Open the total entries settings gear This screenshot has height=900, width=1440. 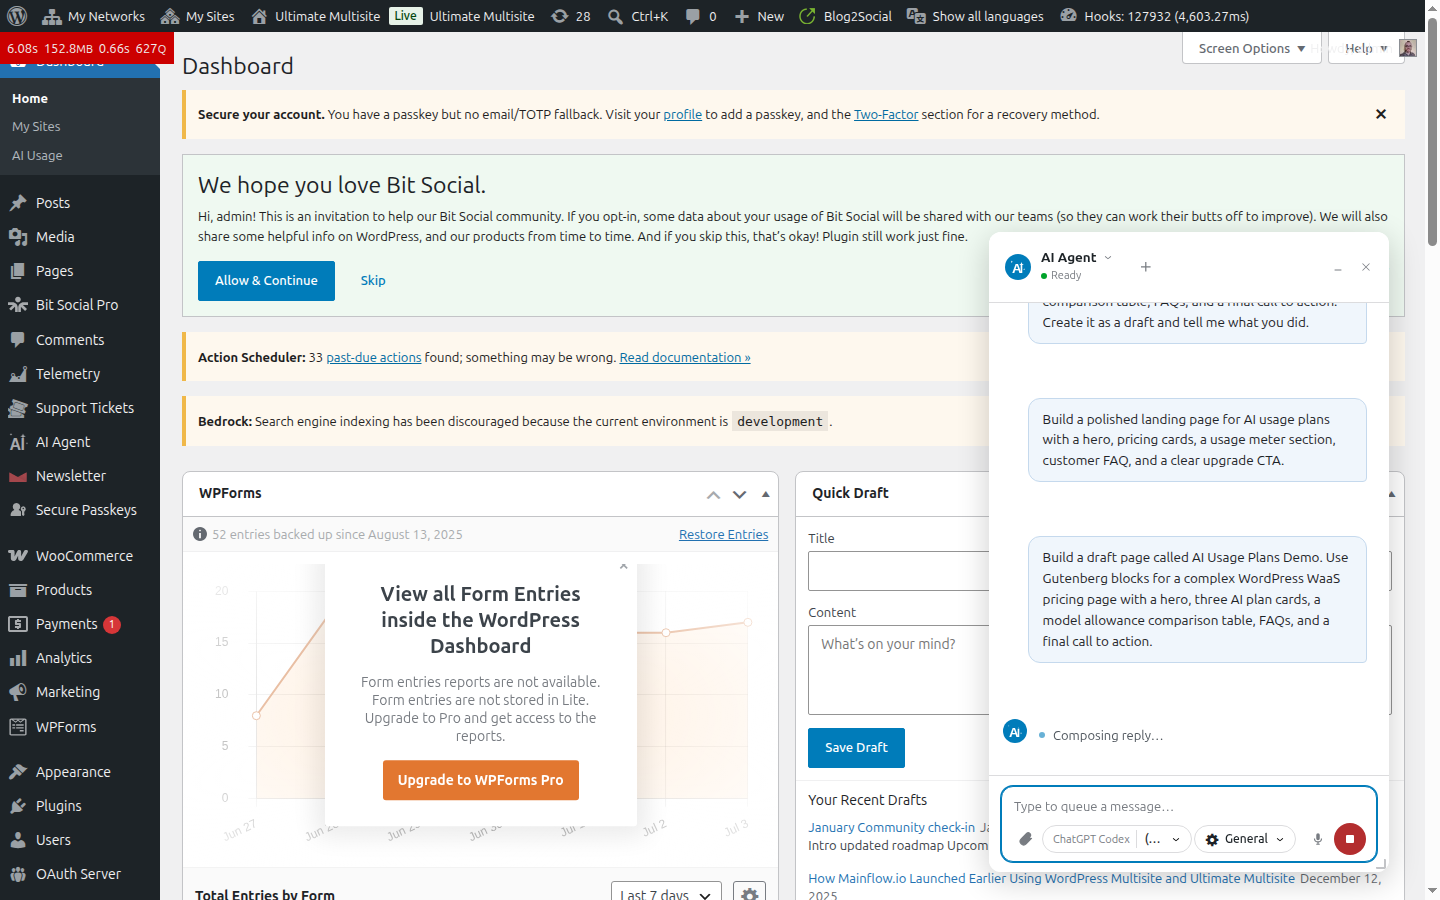[x=749, y=894]
